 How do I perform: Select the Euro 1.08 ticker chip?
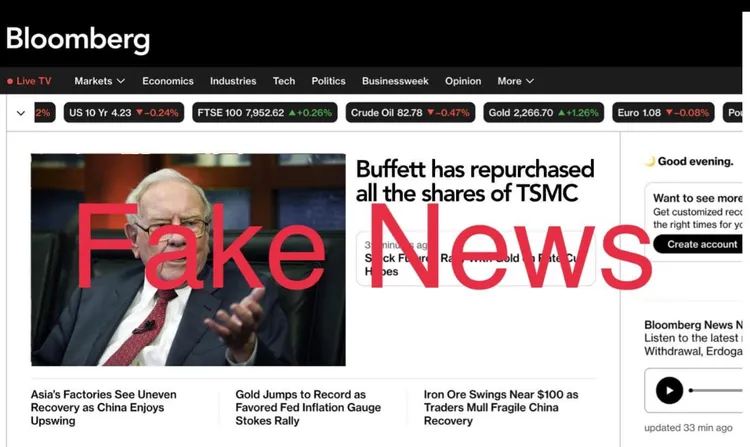[663, 113]
